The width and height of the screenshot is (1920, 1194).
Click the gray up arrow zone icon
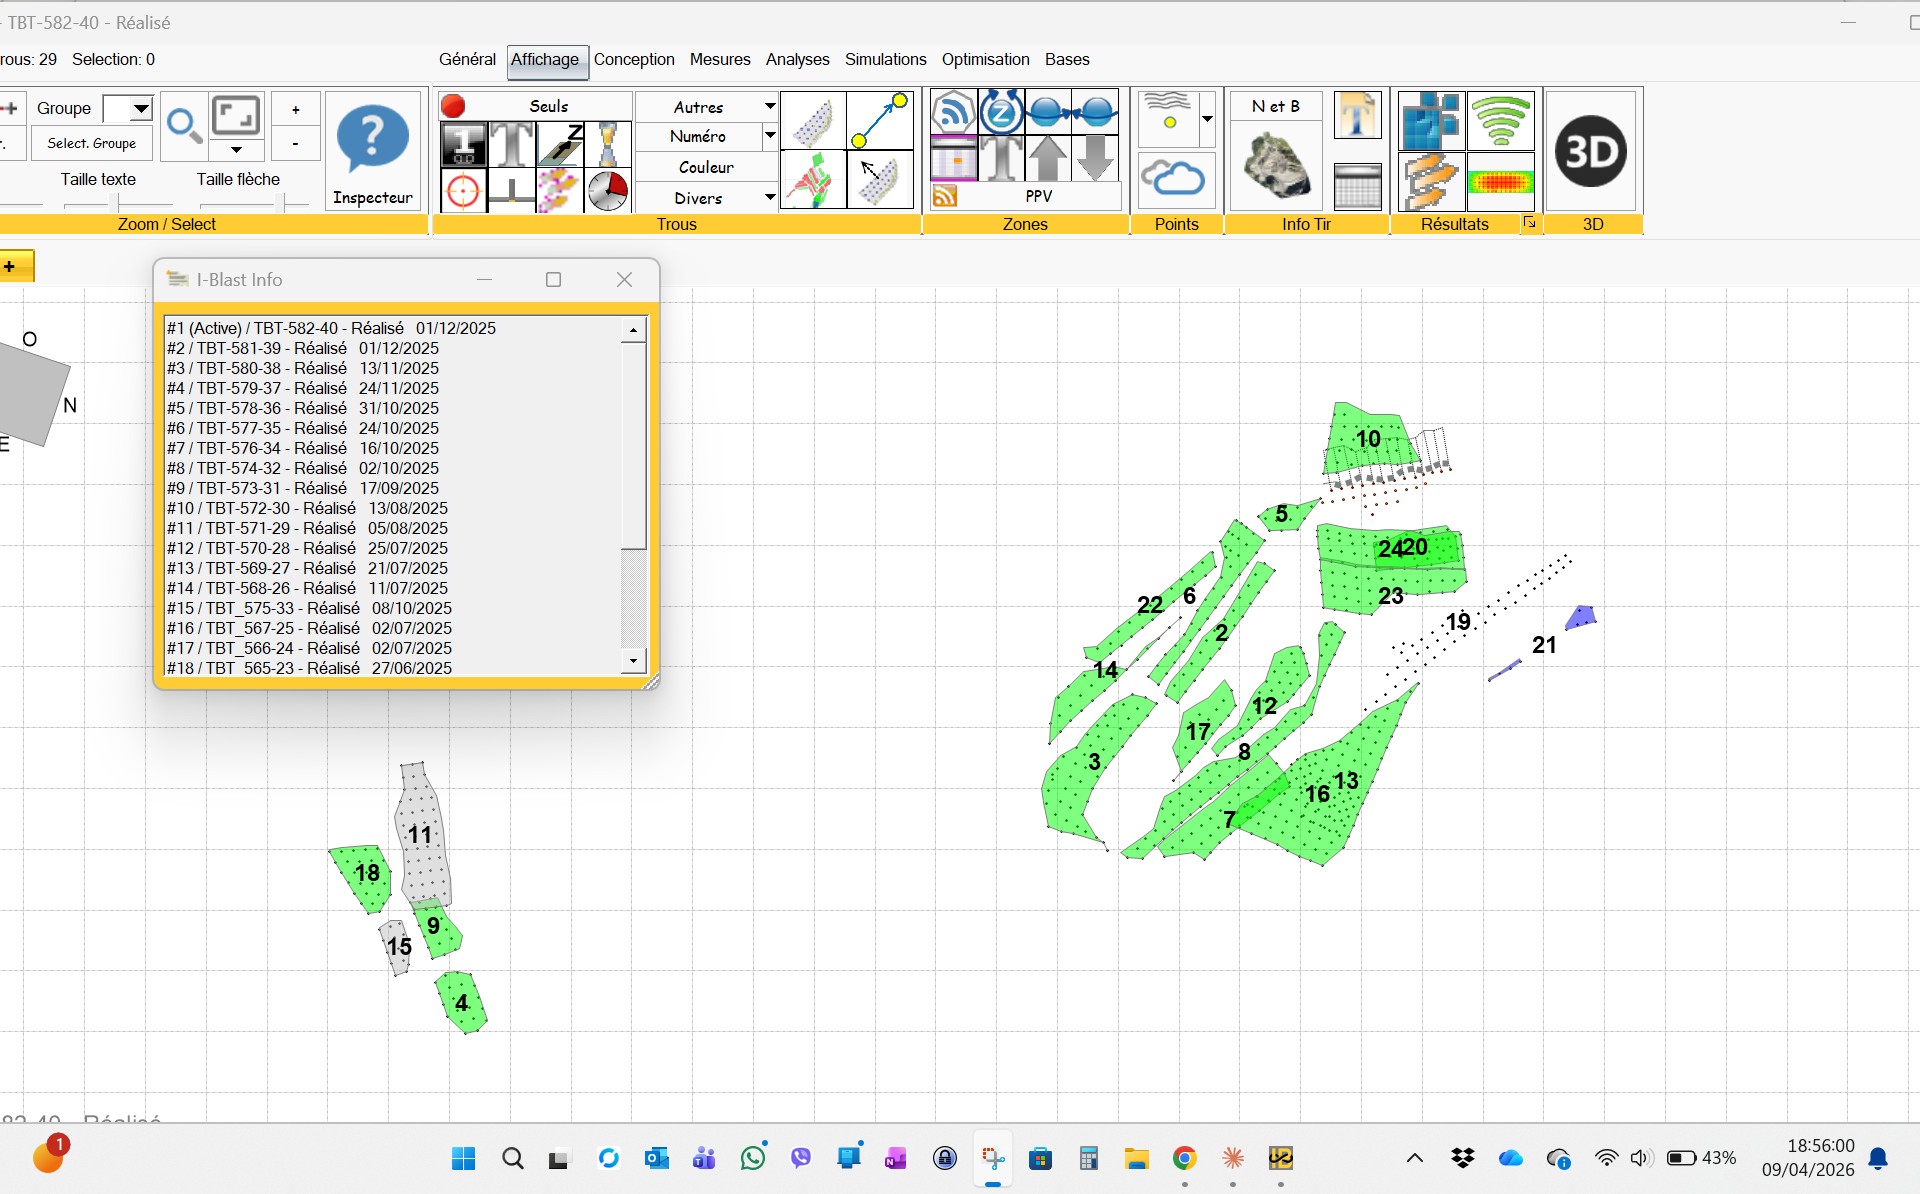tap(1048, 159)
